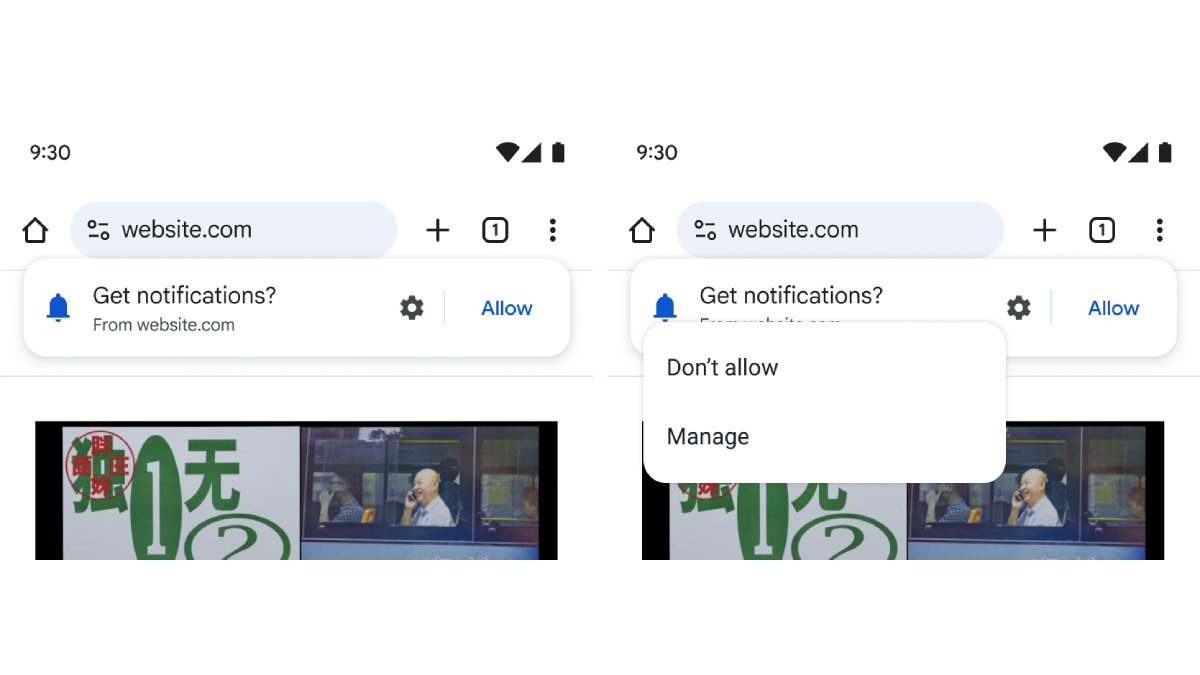The width and height of the screenshot is (1200, 675).
Task: Allow notifications in the left screen prompt
Action: coord(507,308)
